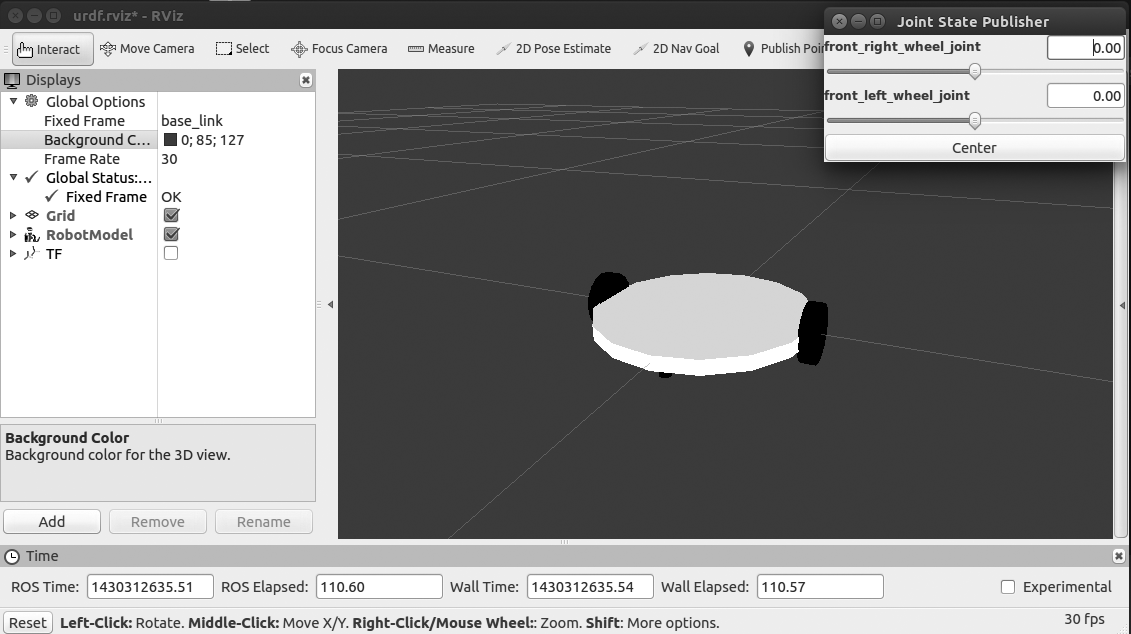Click the Focus Camera tool
The height and width of the screenshot is (634, 1131).
tap(338, 48)
